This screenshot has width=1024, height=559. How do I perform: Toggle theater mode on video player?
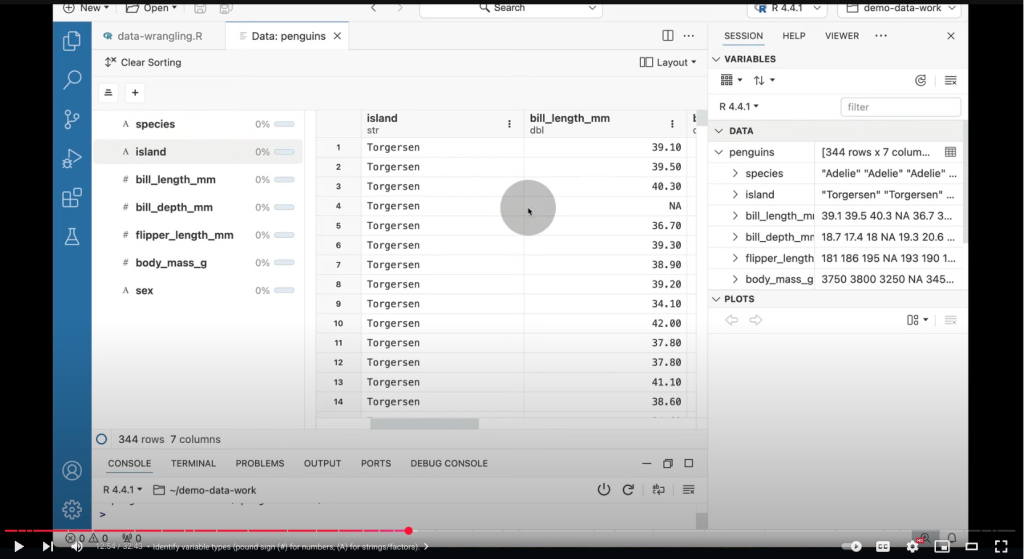pos(972,547)
